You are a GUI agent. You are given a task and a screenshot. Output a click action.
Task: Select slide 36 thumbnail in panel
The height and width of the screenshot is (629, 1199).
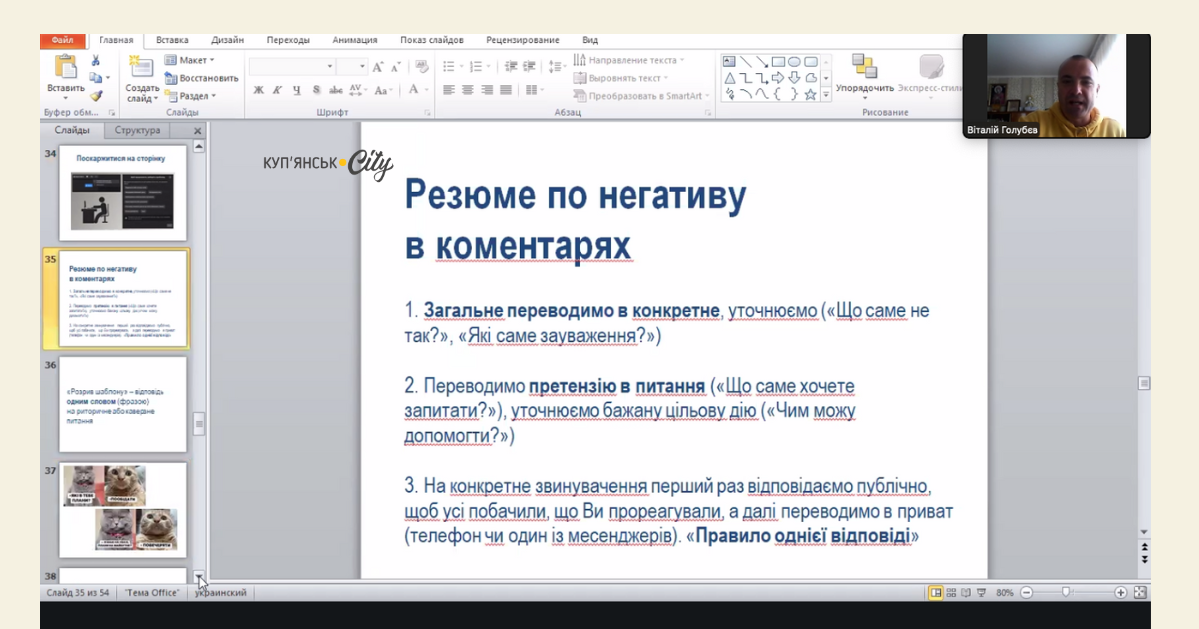click(x=123, y=404)
